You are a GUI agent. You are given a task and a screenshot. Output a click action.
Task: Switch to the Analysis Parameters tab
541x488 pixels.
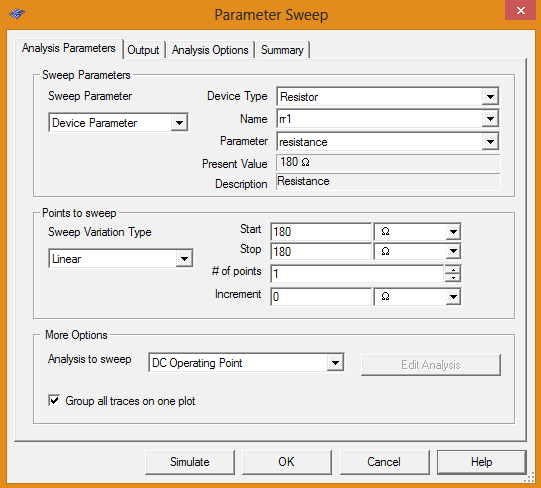pos(69,48)
